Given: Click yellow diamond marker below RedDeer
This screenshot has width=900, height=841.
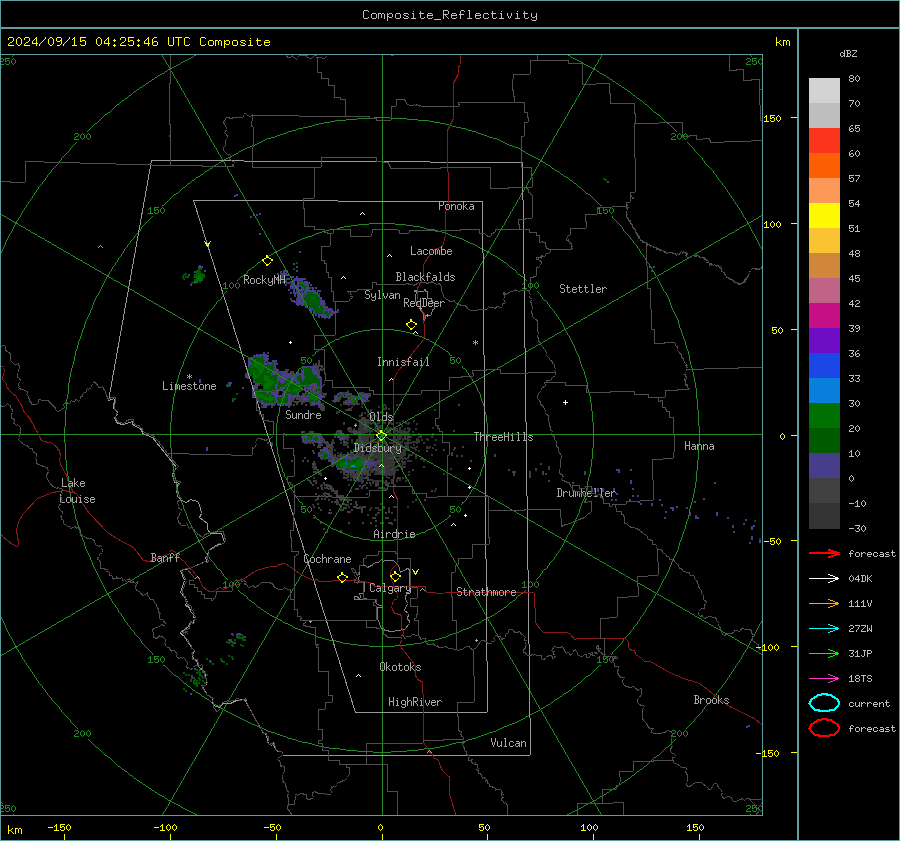Looking at the screenshot, I should pos(411,325).
